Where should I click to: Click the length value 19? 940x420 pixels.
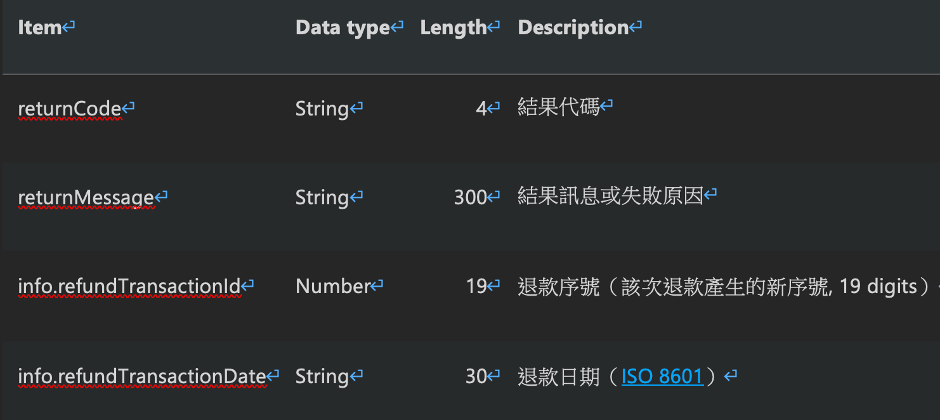[x=475, y=287]
